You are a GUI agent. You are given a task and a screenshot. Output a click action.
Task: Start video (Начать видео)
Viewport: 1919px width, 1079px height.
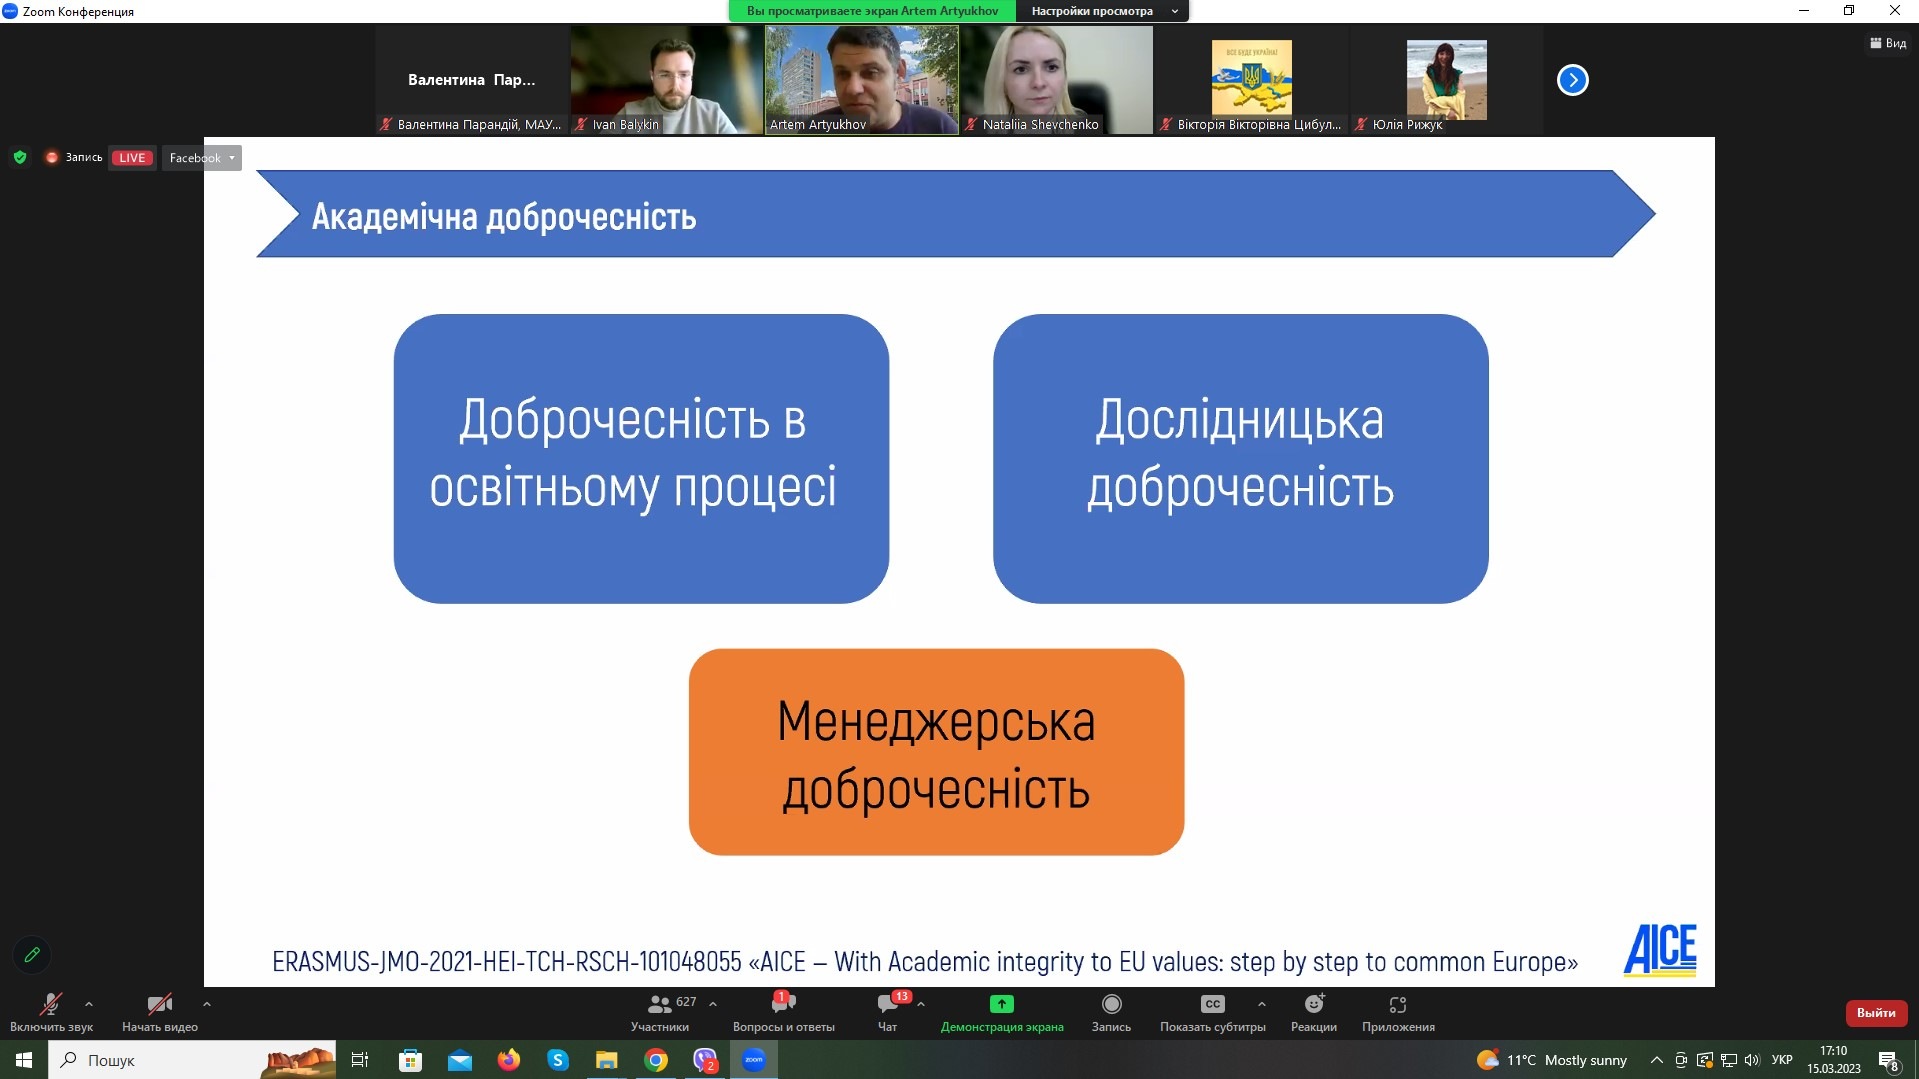[160, 1011]
